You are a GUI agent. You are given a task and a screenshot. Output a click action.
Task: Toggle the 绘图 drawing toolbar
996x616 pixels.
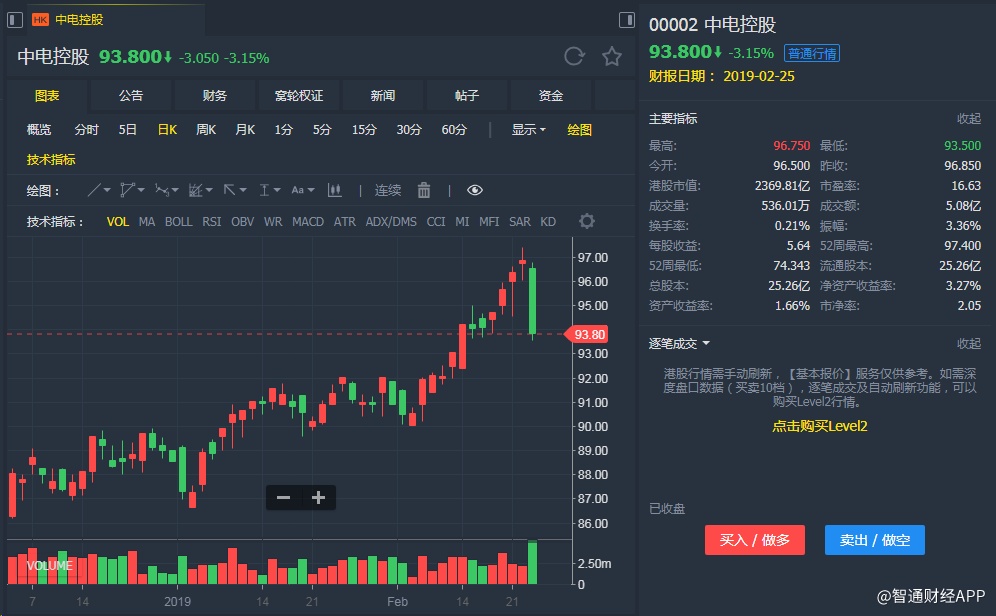(579, 130)
